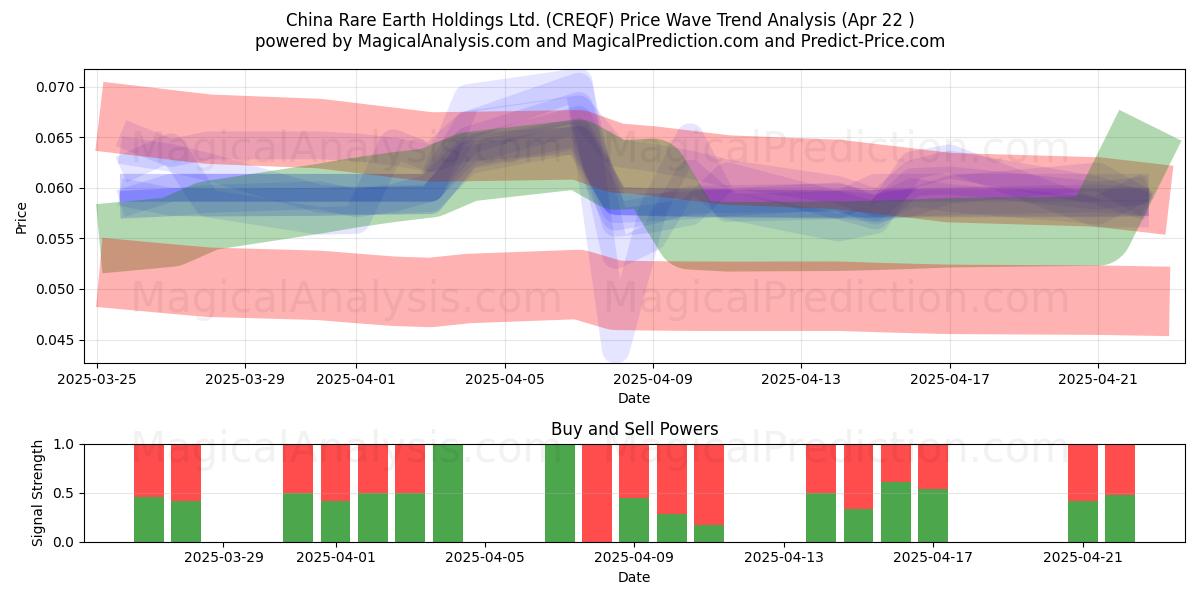This screenshot has width=1200, height=600.
Task: Click 2025-03-29 tick under Buy and Sell Powers
Action: pyautogui.click(x=224, y=558)
